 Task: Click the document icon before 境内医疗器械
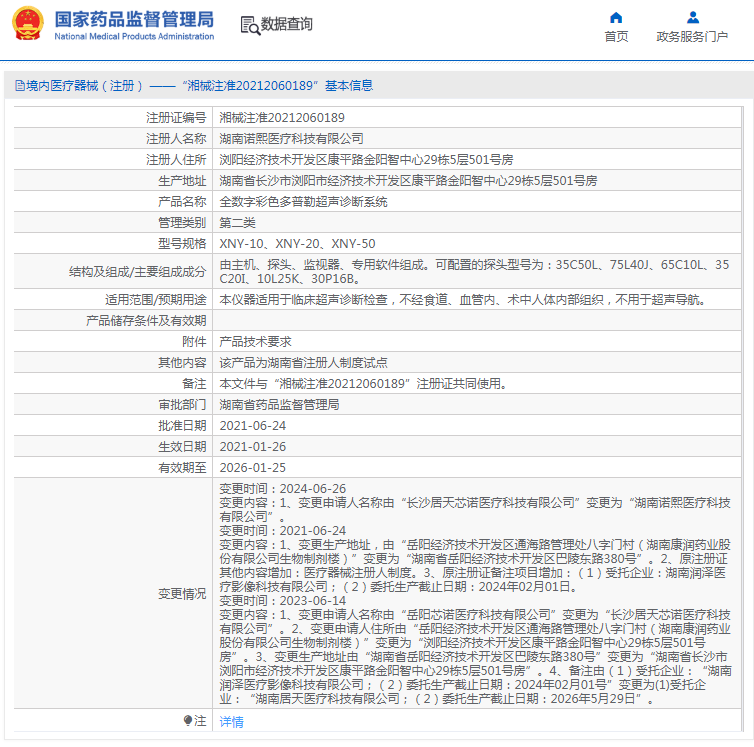[x=20, y=86]
